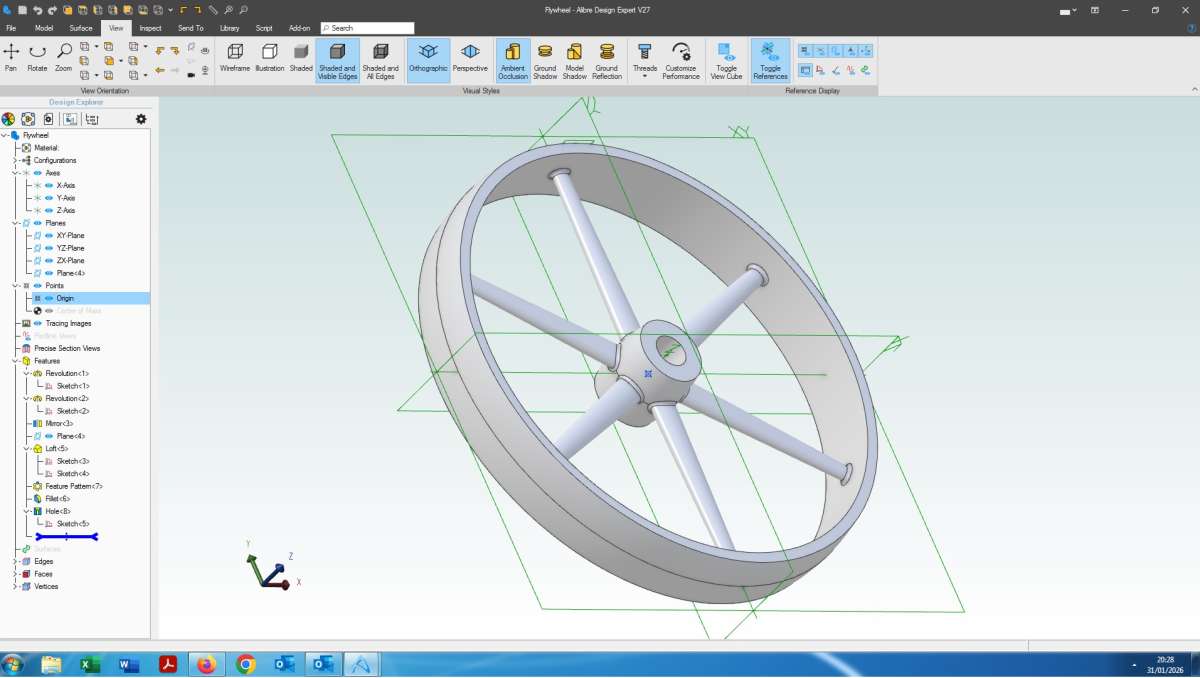Select Shaded and All Edges style
Viewport: 1200px width, 678px height.
(381, 60)
